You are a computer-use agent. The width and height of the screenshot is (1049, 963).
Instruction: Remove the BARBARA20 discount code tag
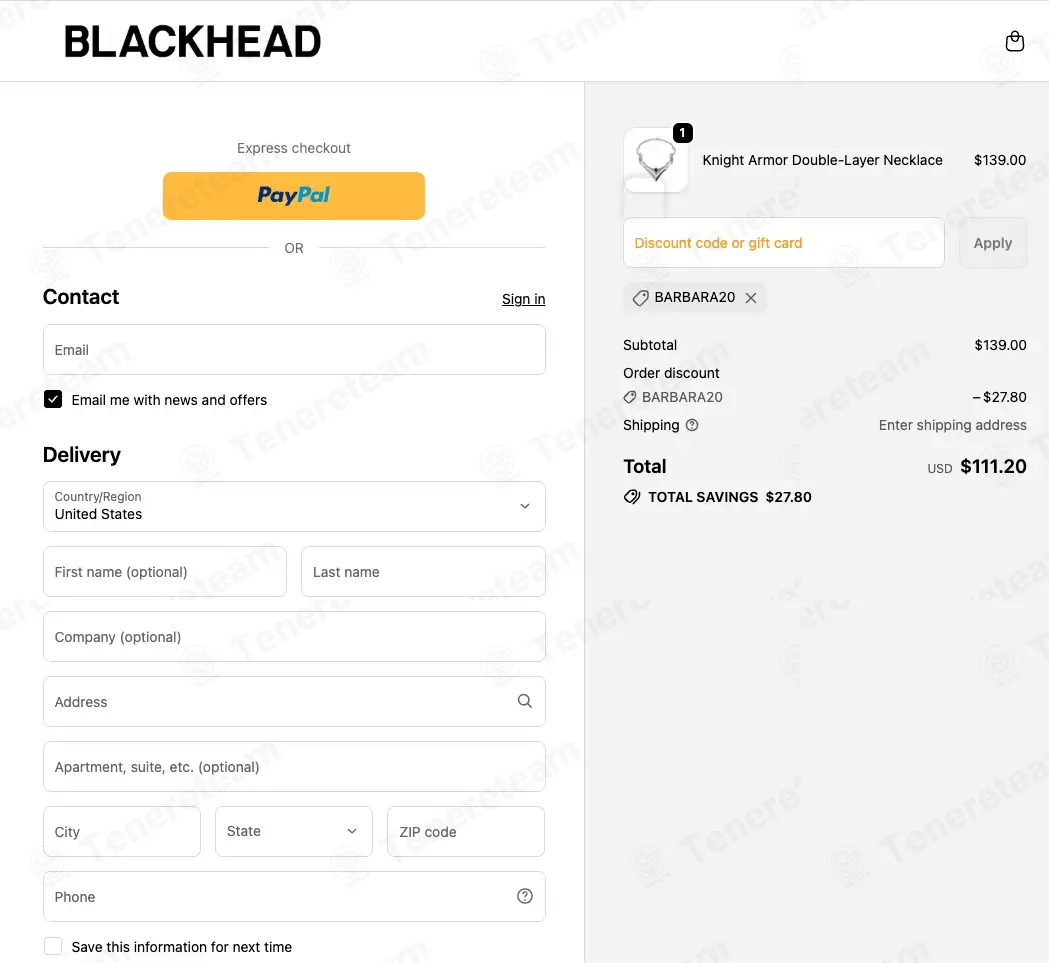click(x=751, y=298)
